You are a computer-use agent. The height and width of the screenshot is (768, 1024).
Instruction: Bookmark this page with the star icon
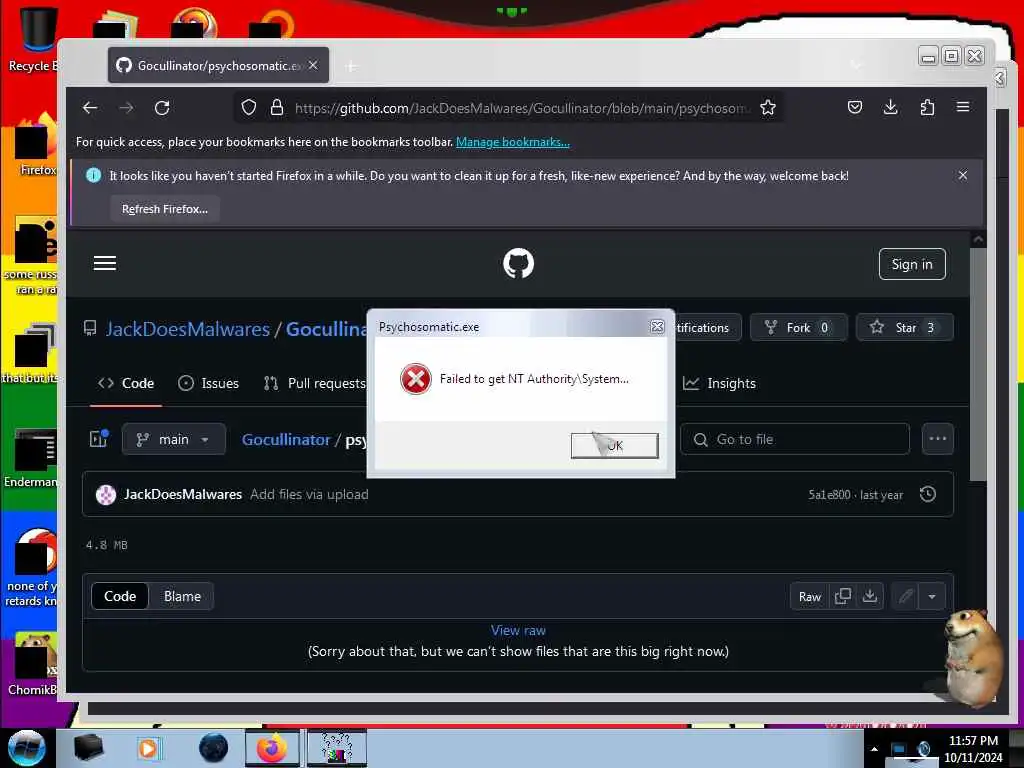pos(768,108)
